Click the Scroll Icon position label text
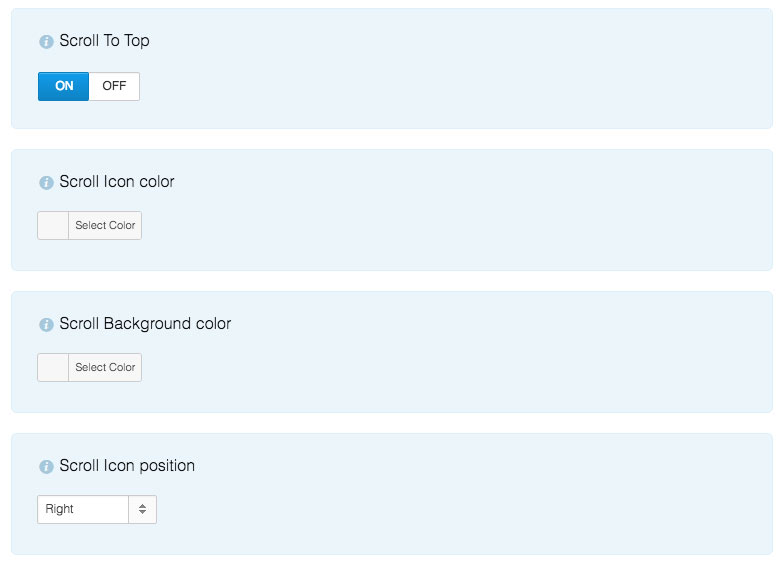784x568 pixels. click(x=127, y=466)
